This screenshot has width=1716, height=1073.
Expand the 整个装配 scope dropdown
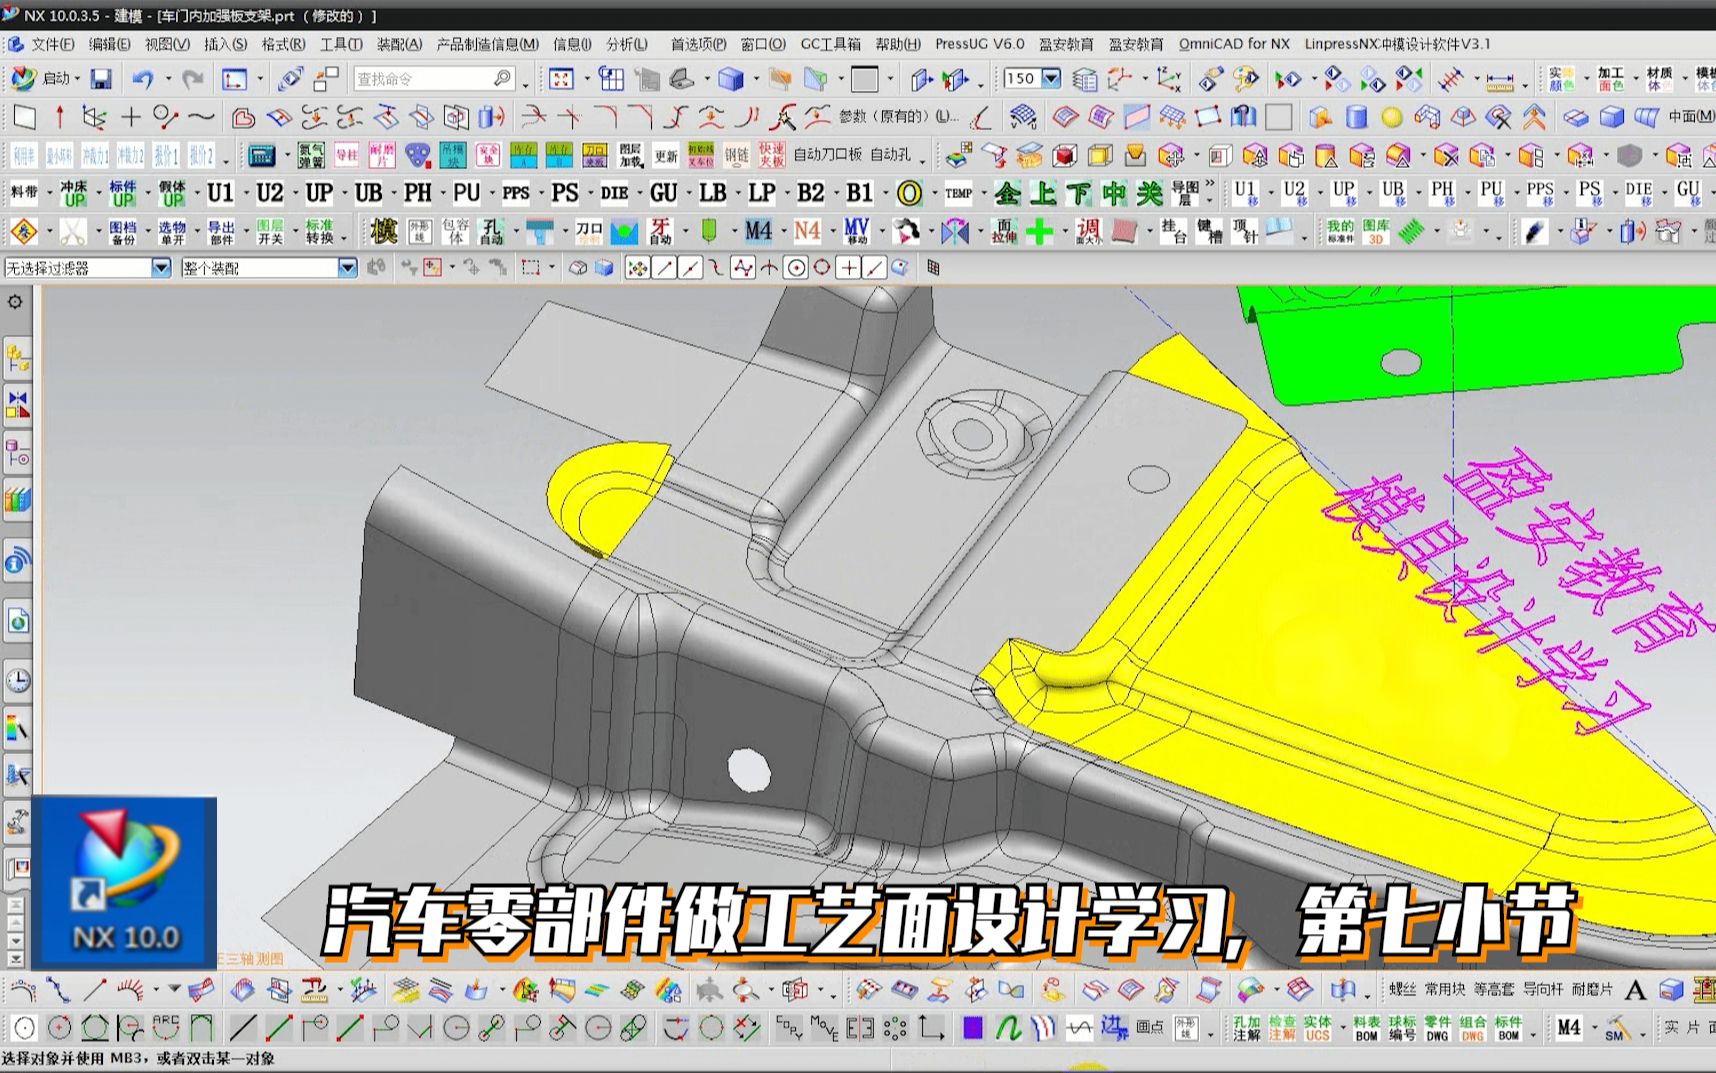[345, 268]
